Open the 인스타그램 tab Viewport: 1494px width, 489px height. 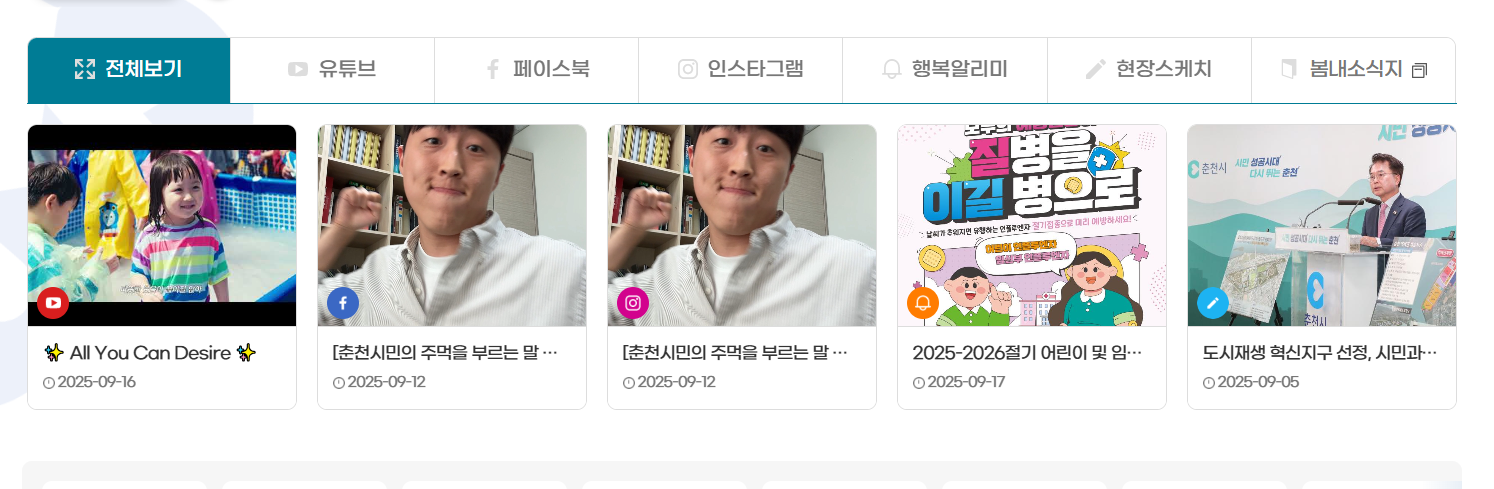pyautogui.click(x=740, y=70)
